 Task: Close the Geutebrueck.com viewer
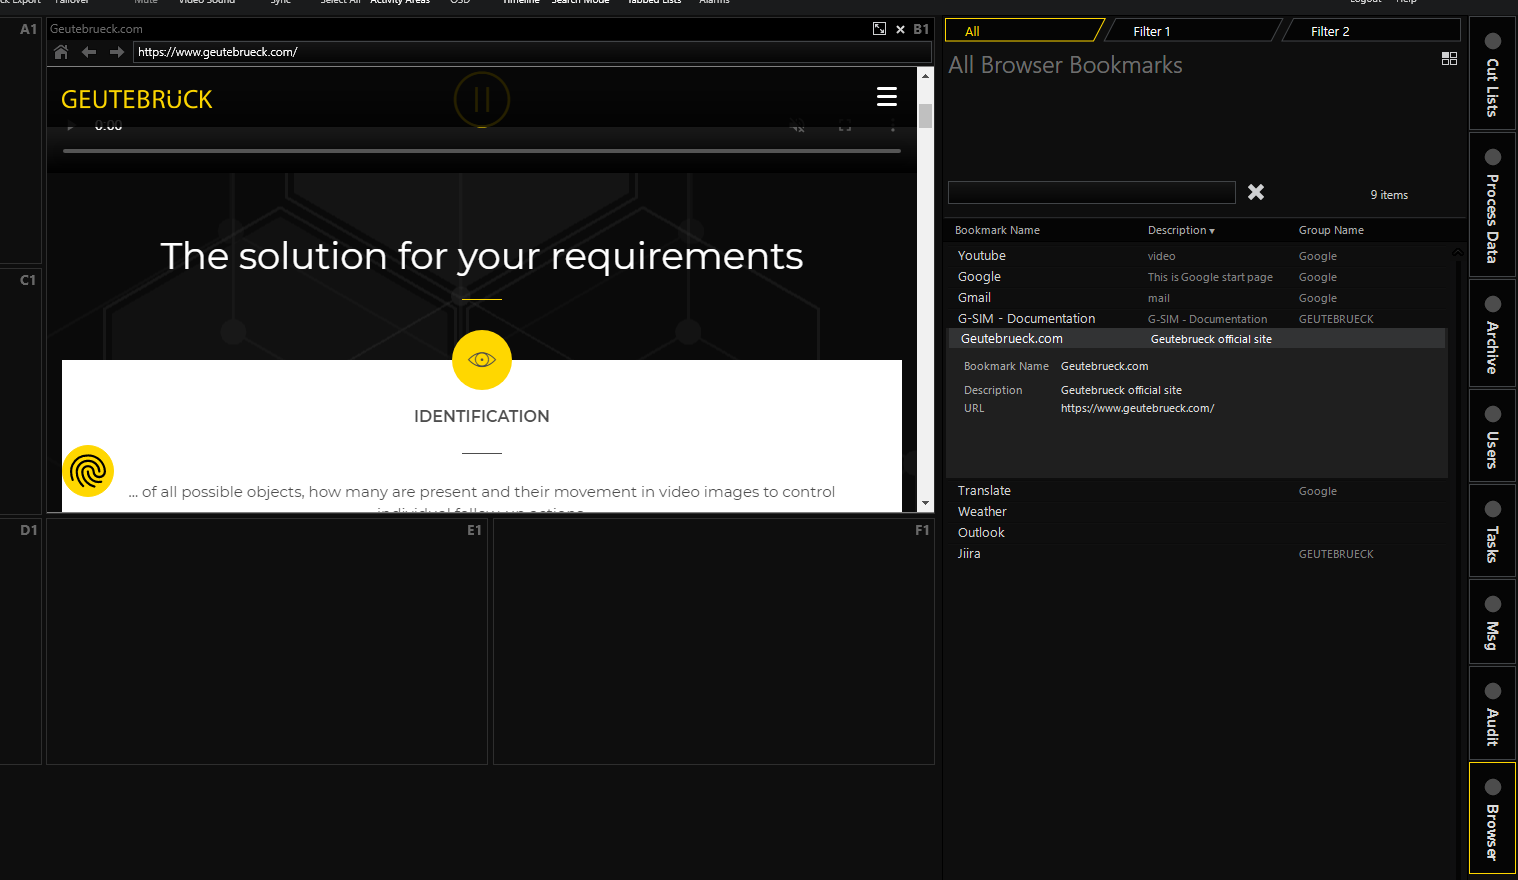tap(900, 29)
